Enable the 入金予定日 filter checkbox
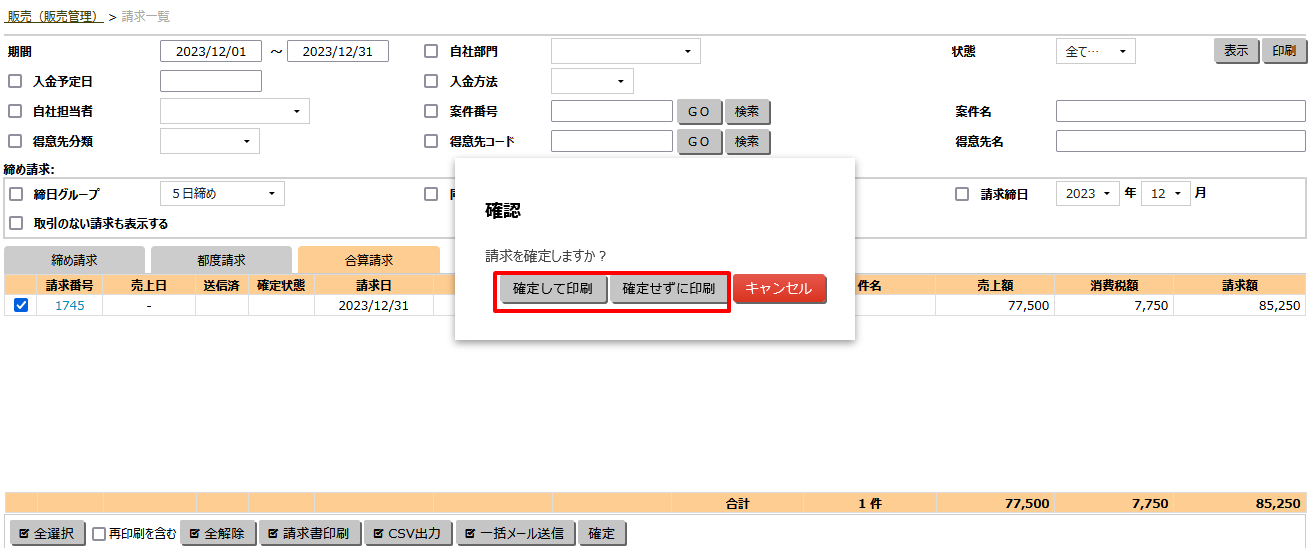 coord(15,82)
